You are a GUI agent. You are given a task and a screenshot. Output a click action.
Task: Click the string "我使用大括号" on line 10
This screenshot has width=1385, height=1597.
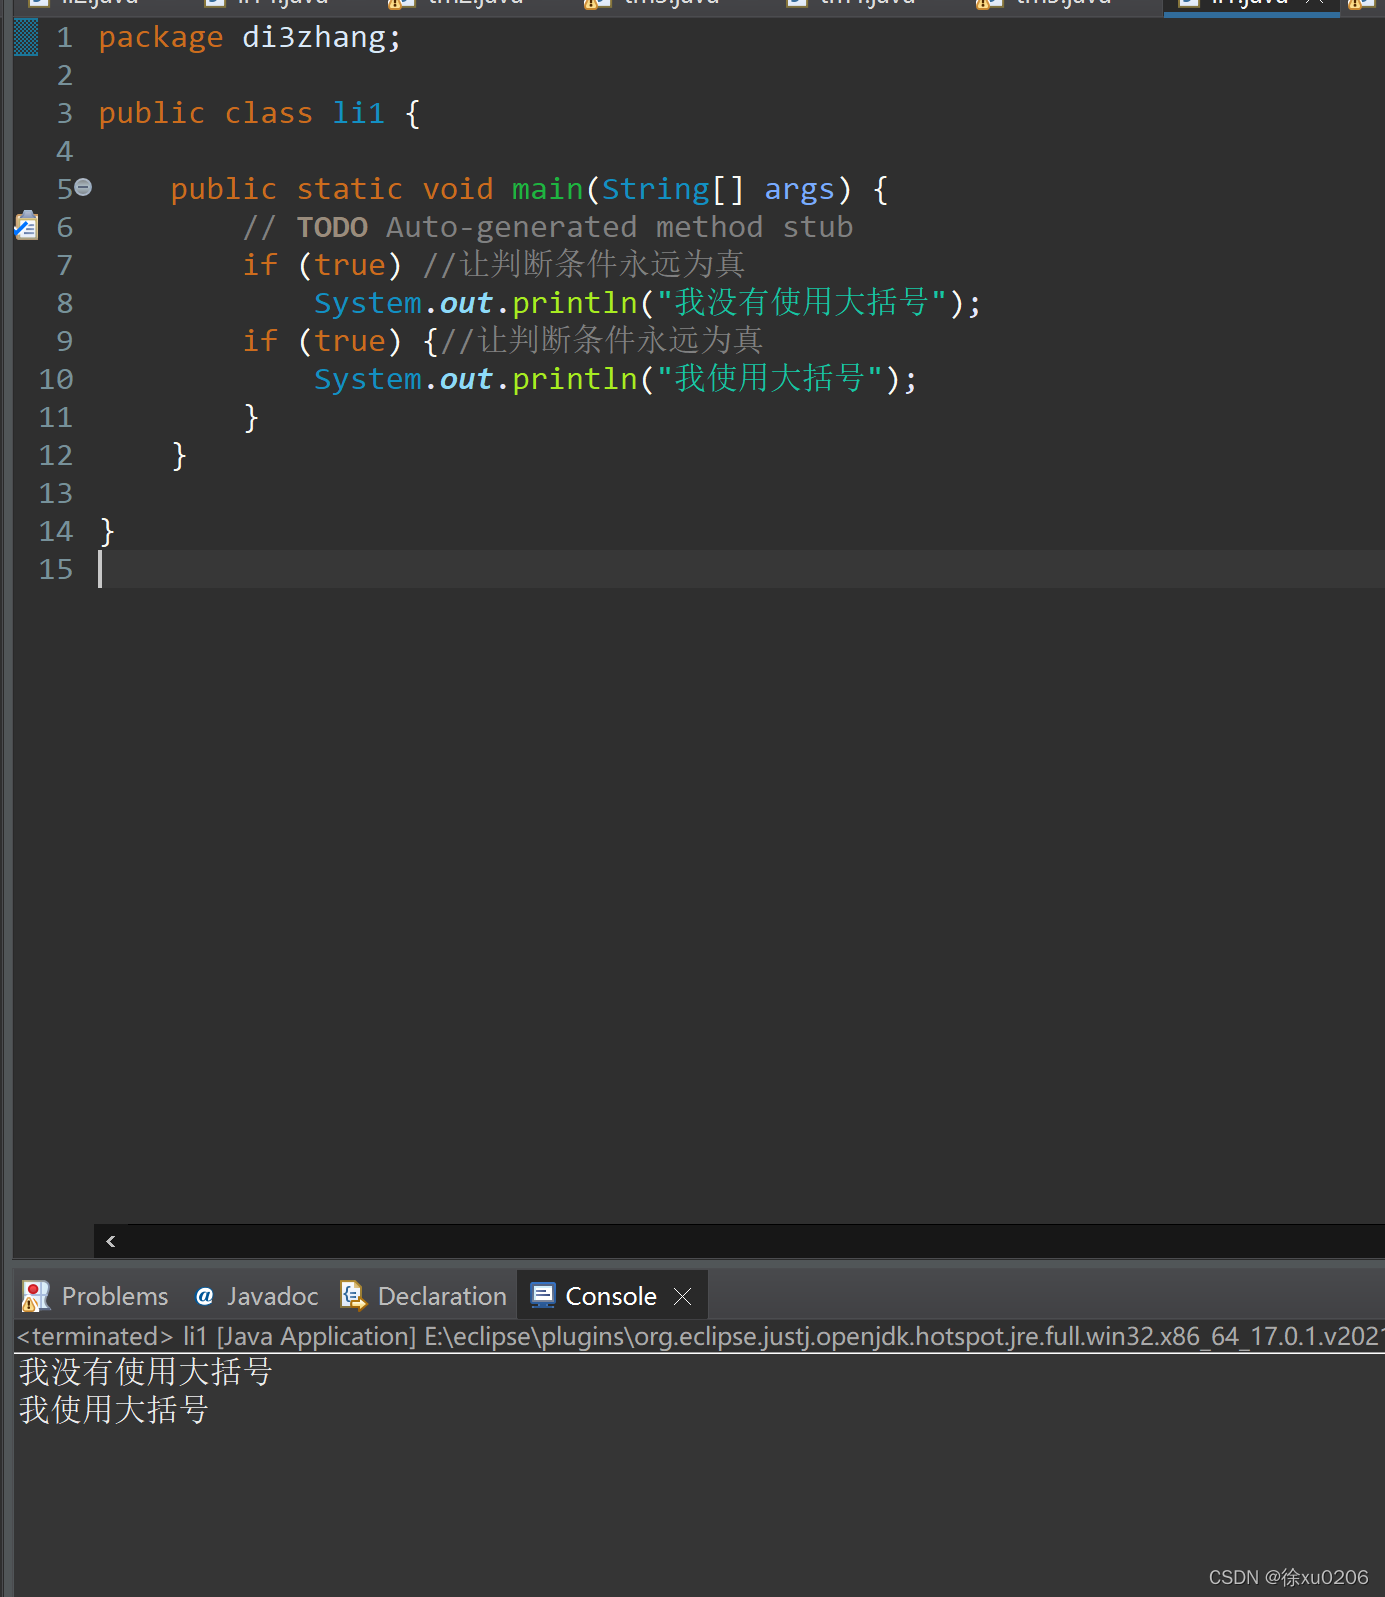pyautogui.click(x=770, y=379)
